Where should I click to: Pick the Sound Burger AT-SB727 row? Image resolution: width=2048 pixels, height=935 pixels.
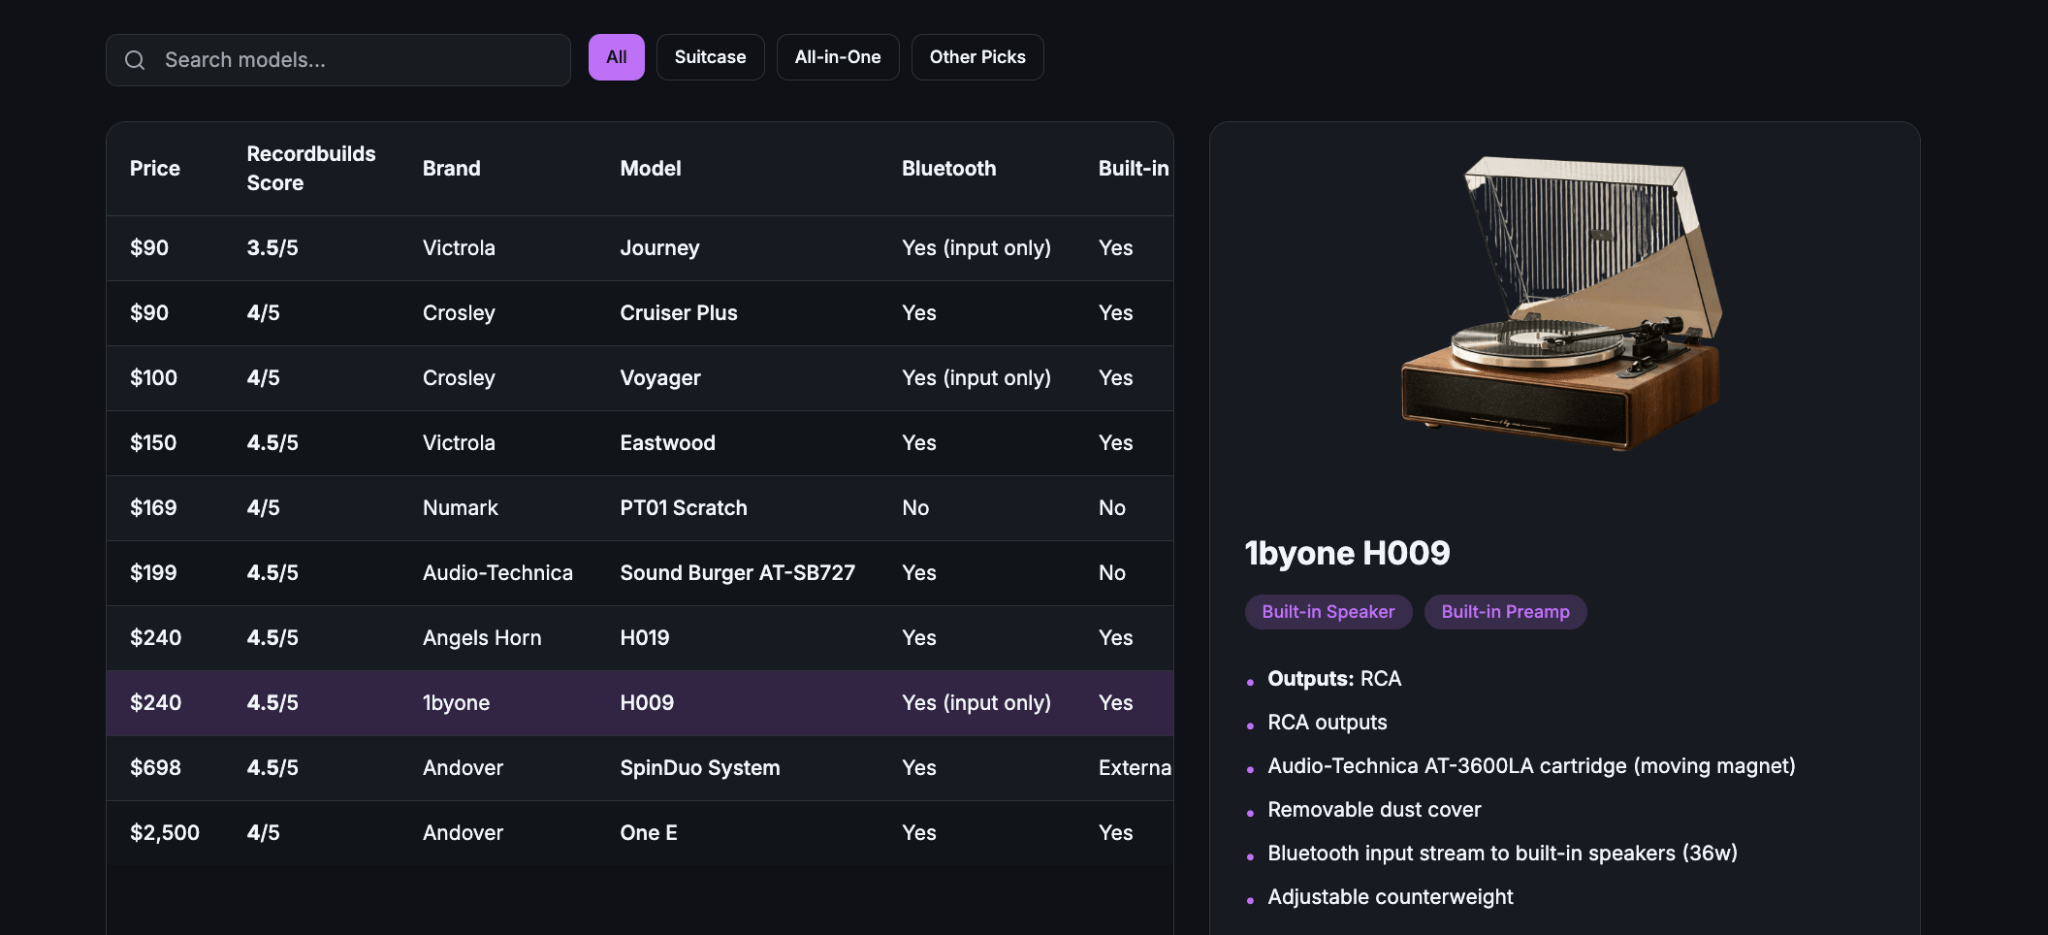tap(640, 573)
